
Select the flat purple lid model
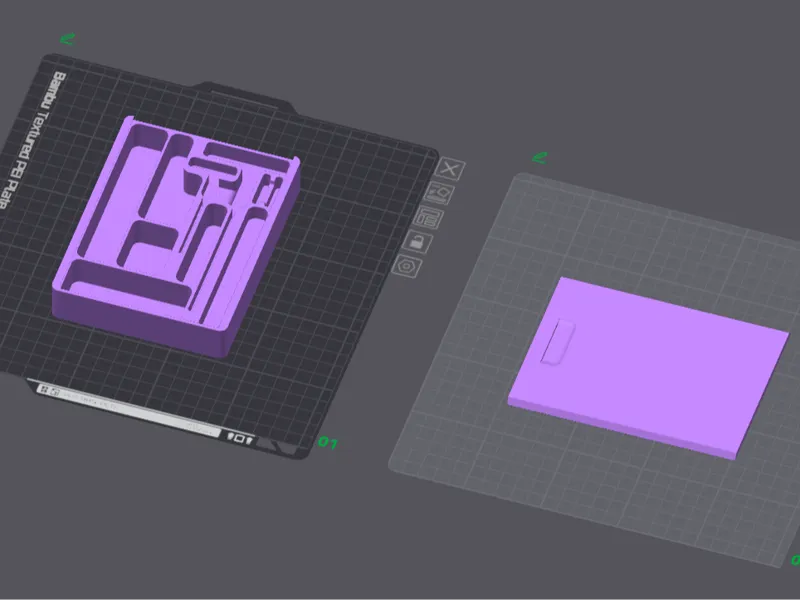(x=648, y=368)
